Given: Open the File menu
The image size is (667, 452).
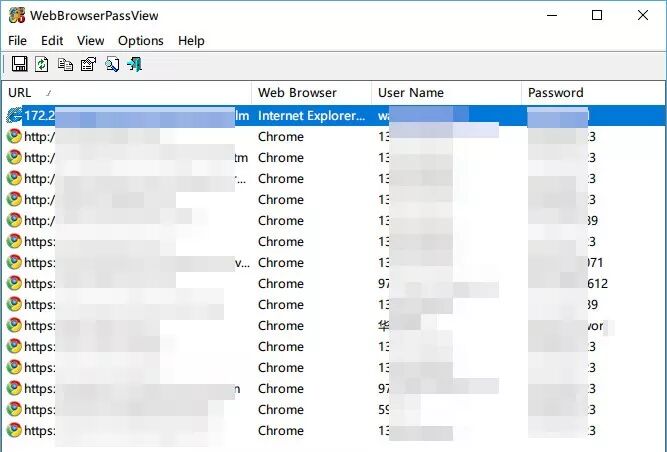Looking at the screenshot, I should [17, 41].
